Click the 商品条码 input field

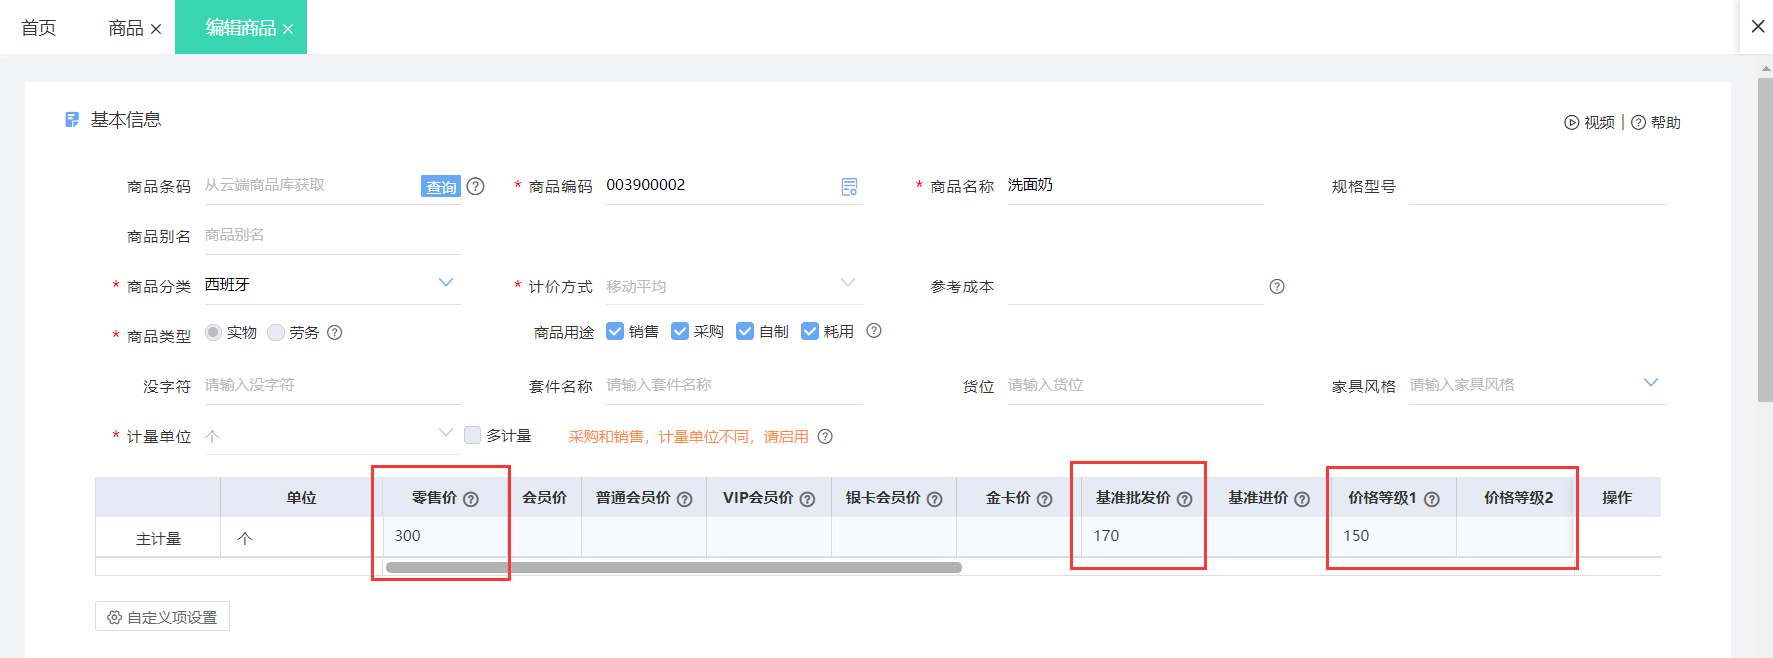(x=312, y=185)
